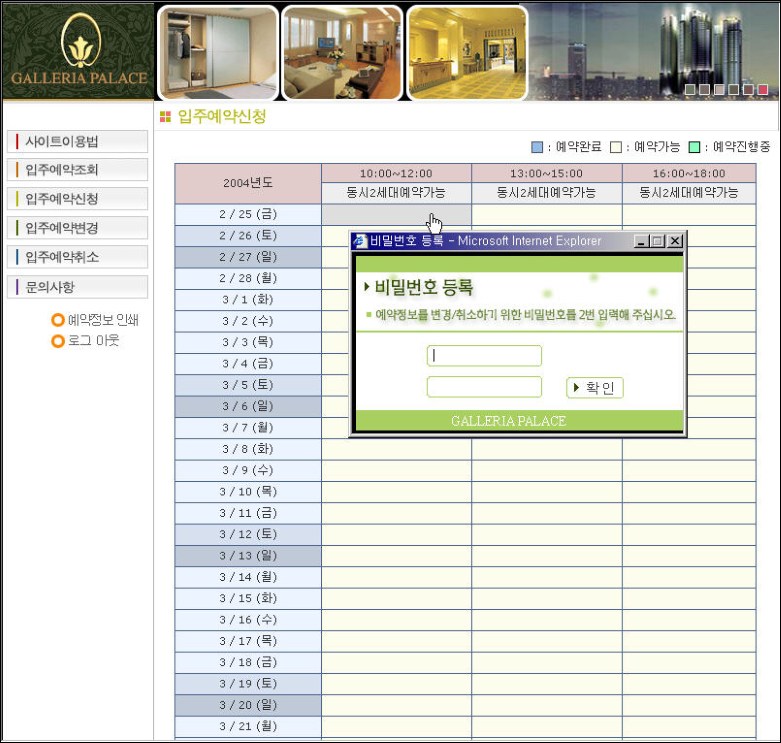Click the orange circle beside 예약정보 인쇄

coord(58,321)
